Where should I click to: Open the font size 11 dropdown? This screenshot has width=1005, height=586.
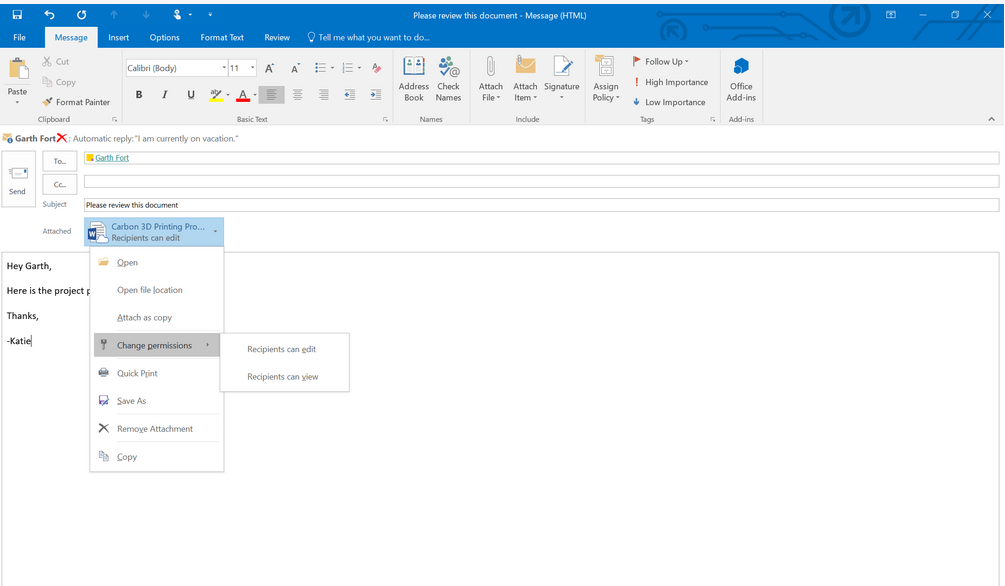point(253,68)
